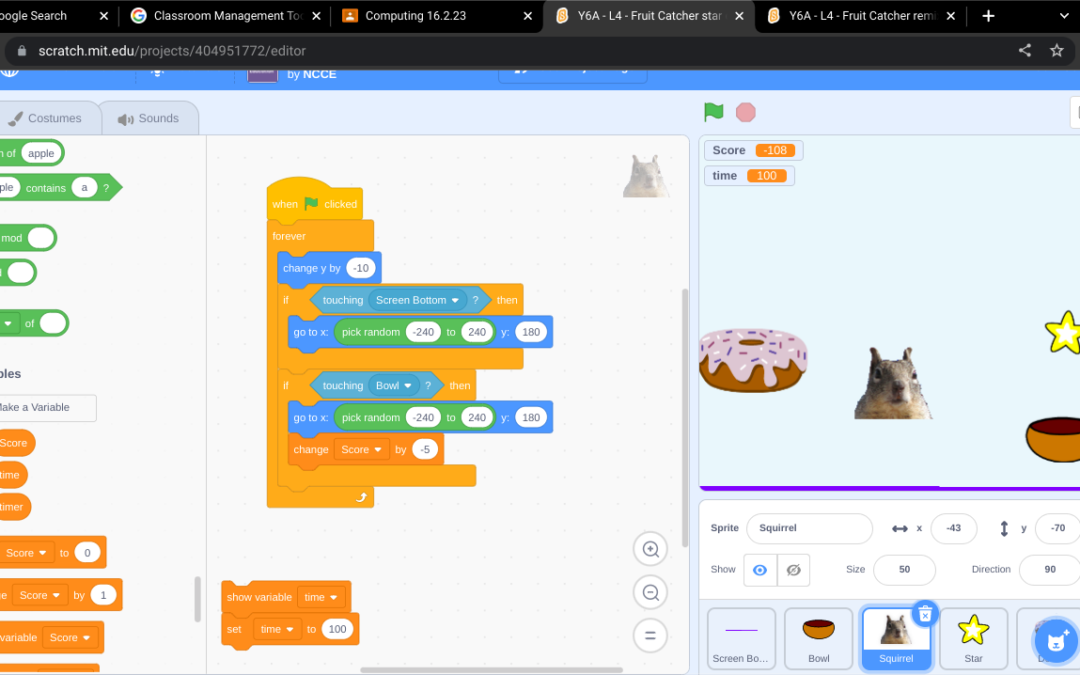Stop the project with the red stop icon
Screen dimensions: 1080x675
(745, 113)
